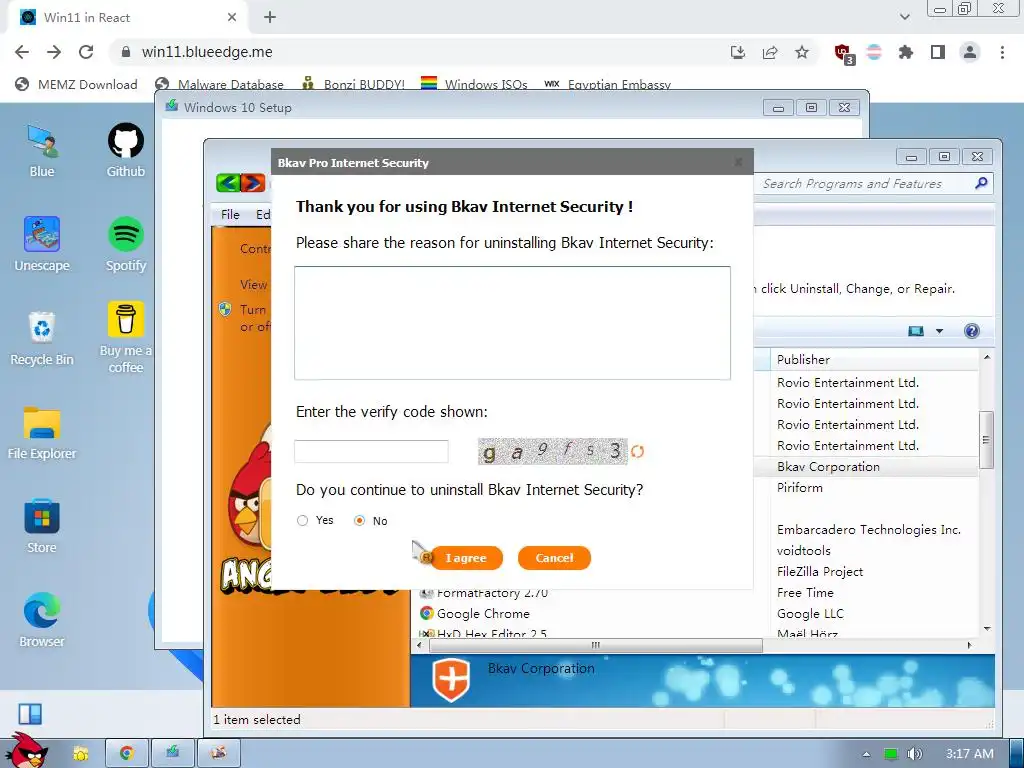Open the view options dropdown arrow
Image resolution: width=1024 pixels, height=768 pixels.
pos(939,331)
